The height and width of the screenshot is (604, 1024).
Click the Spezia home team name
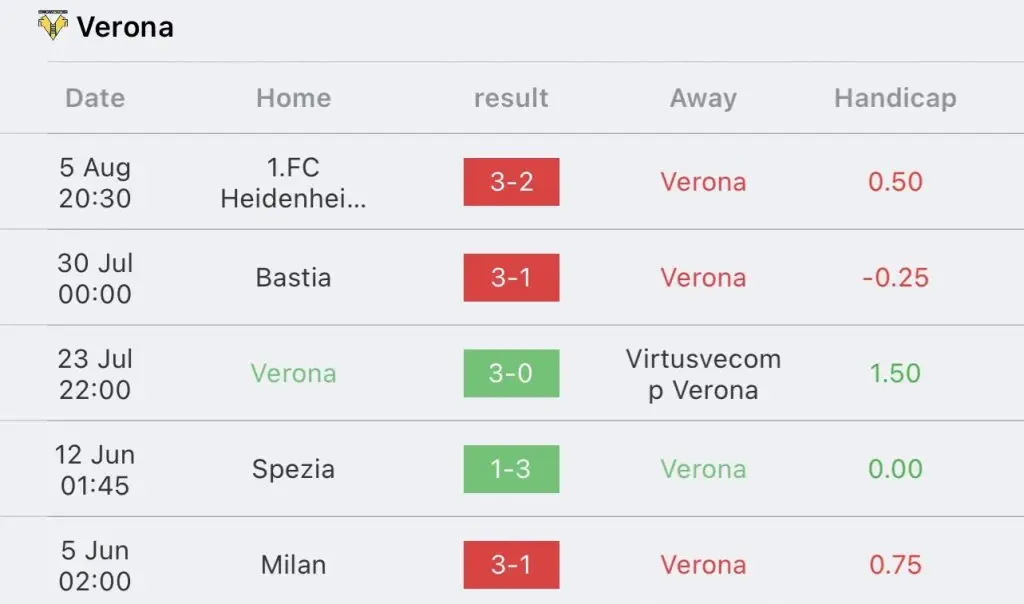293,469
